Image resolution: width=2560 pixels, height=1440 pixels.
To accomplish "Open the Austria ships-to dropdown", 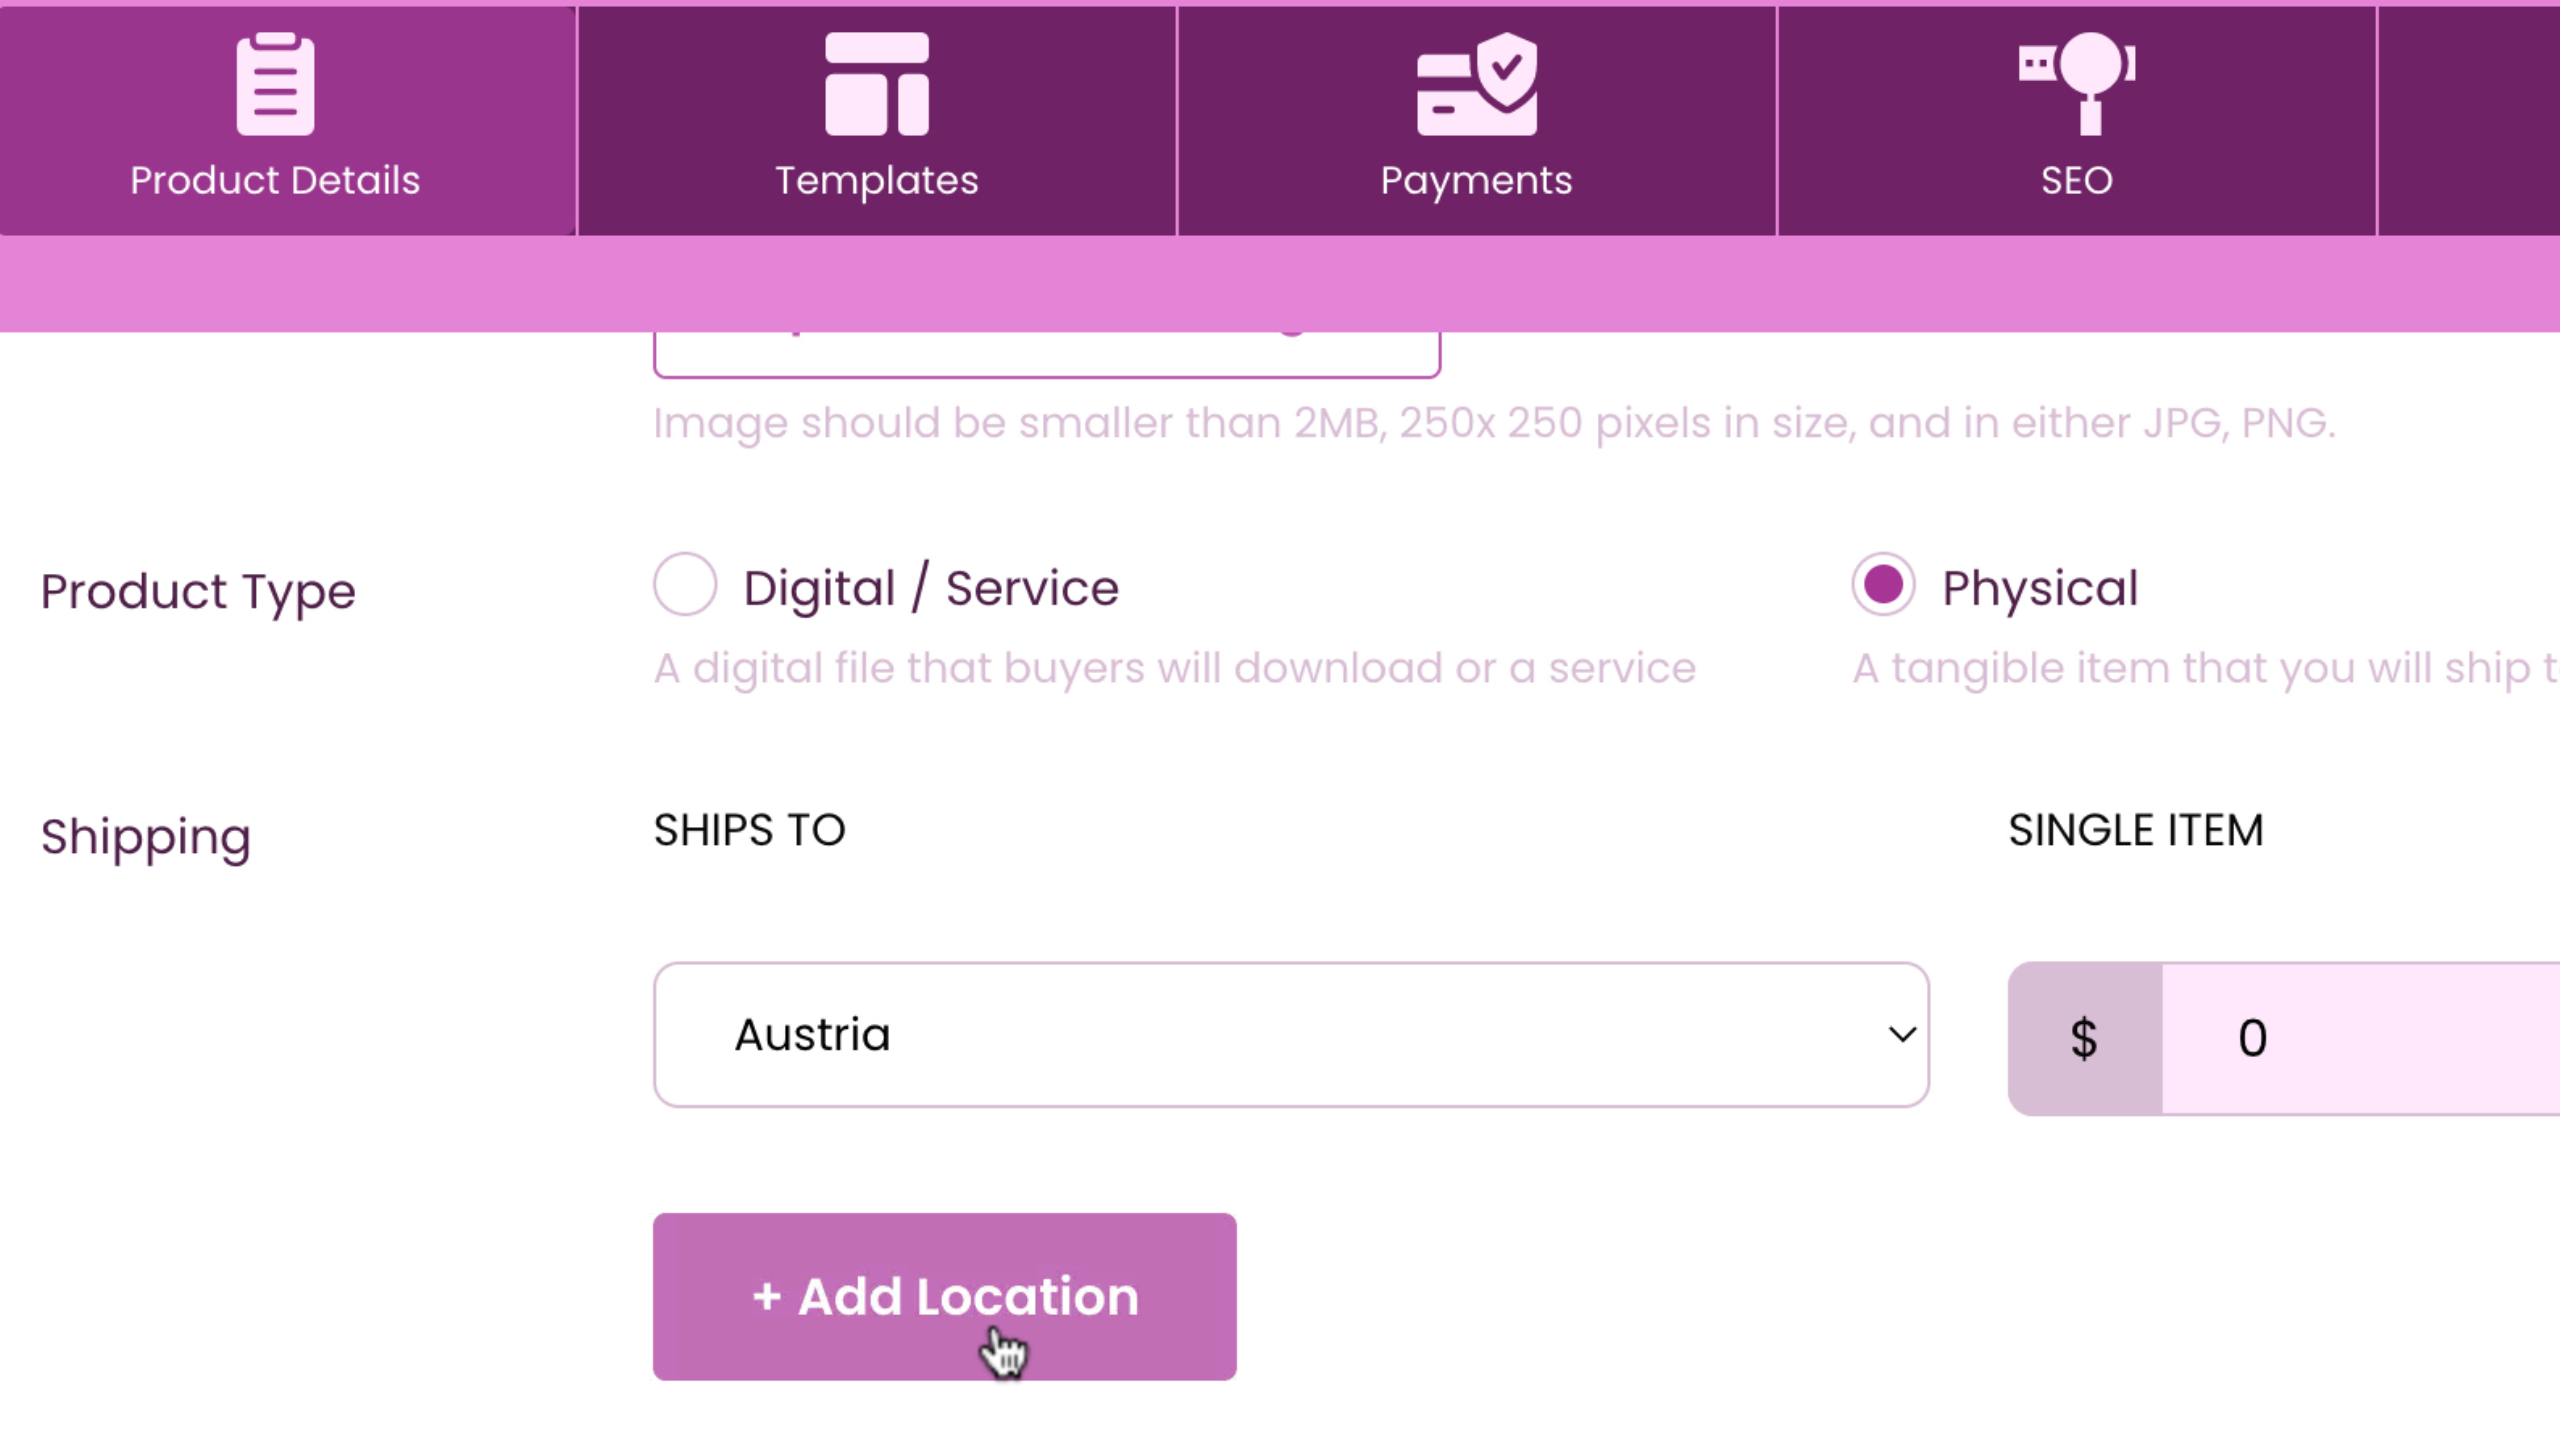I will [x=1290, y=1035].
